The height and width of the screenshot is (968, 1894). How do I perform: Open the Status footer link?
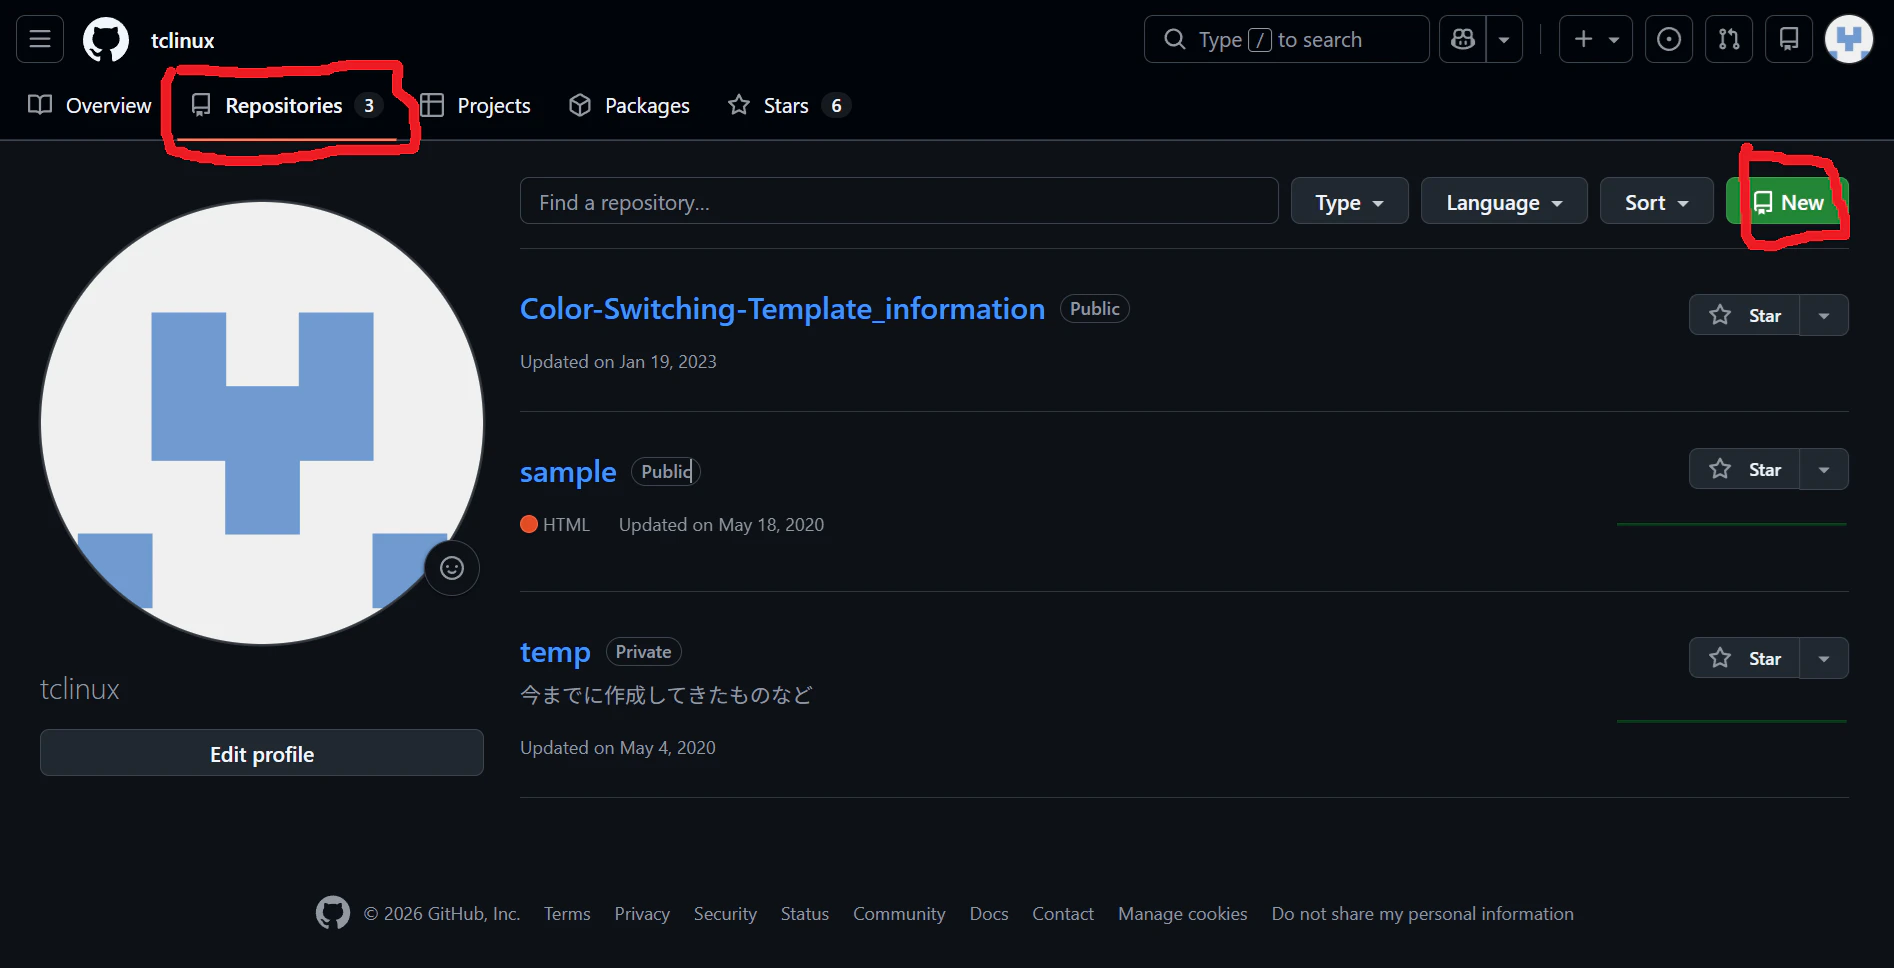tap(805, 913)
